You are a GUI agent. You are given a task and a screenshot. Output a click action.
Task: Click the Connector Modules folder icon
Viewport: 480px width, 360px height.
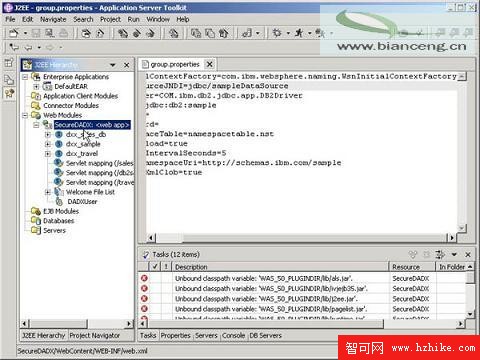click(x=36, y=106)
